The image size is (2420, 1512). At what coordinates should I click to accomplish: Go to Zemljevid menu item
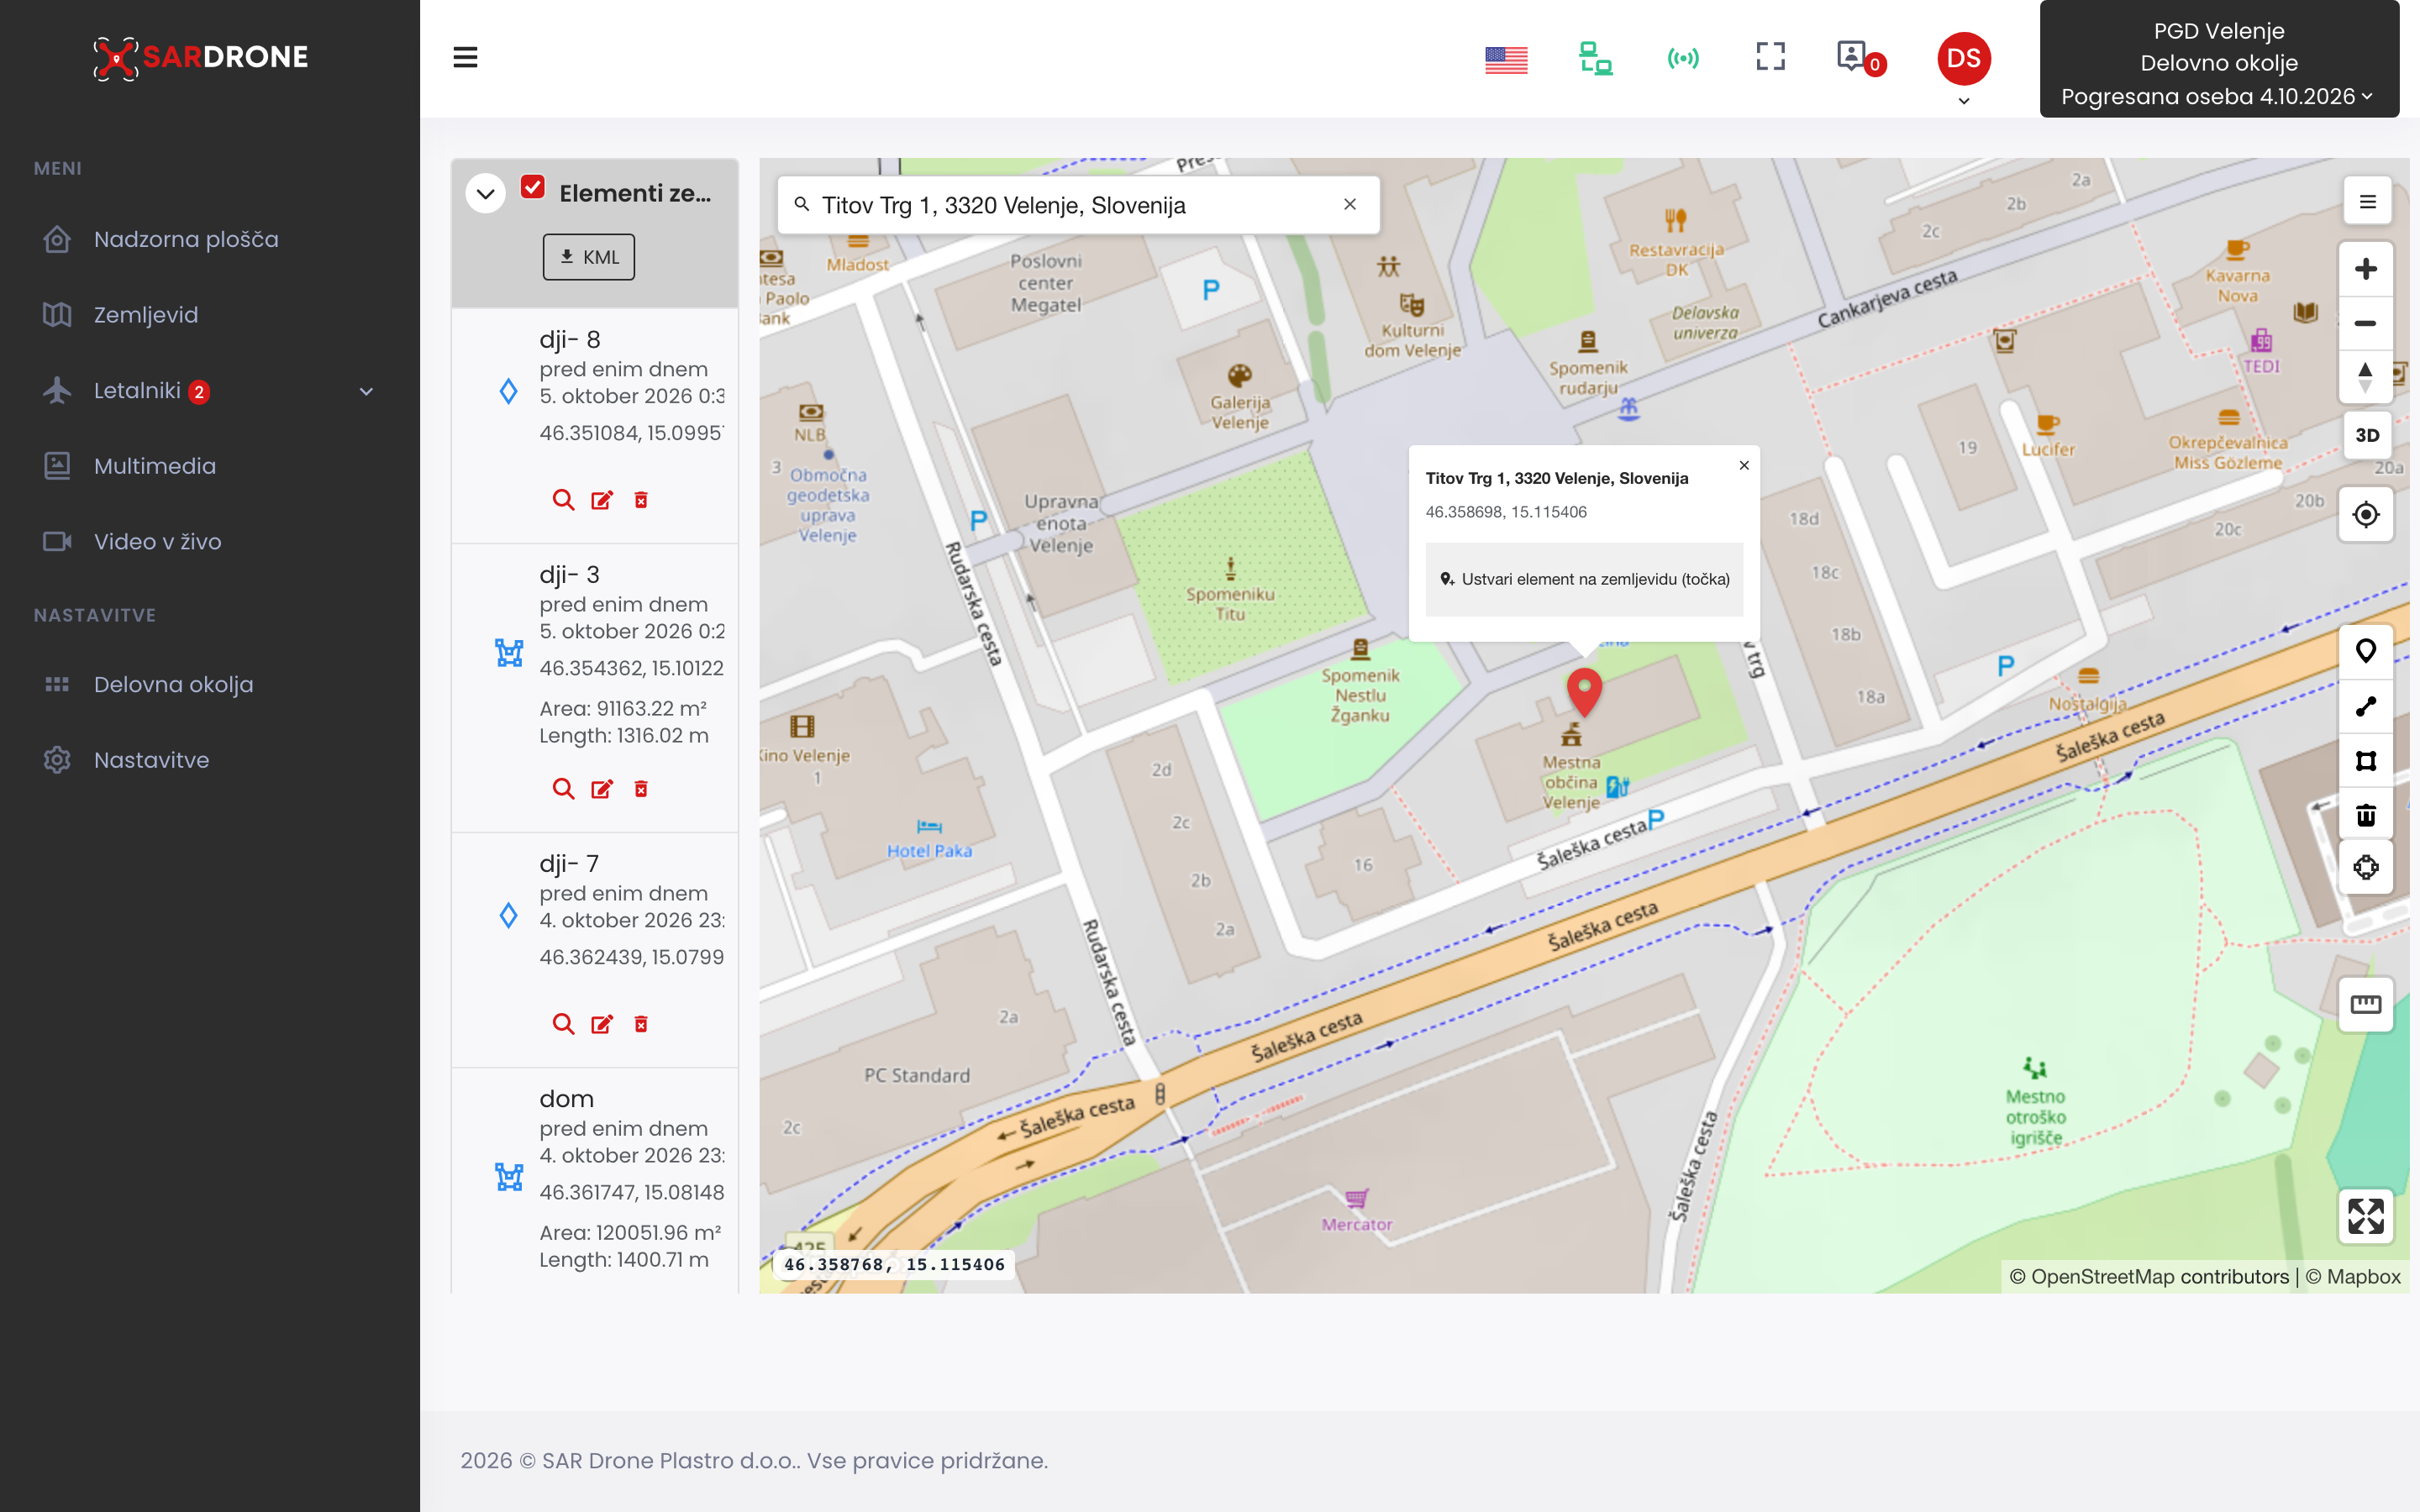point(145,315)
